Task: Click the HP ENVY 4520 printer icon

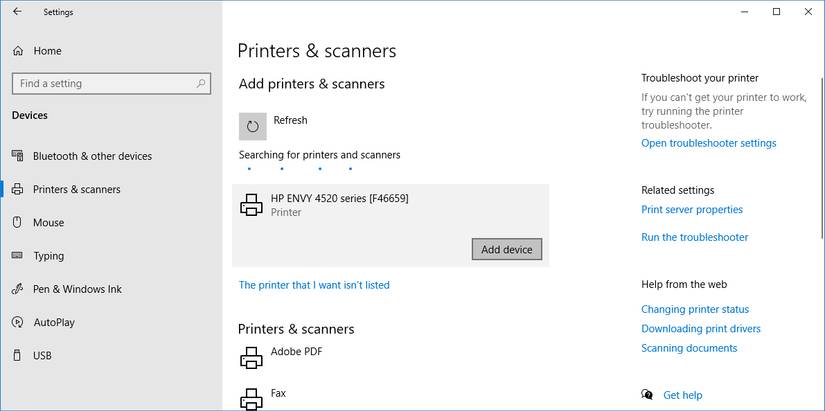Action: 251,205
